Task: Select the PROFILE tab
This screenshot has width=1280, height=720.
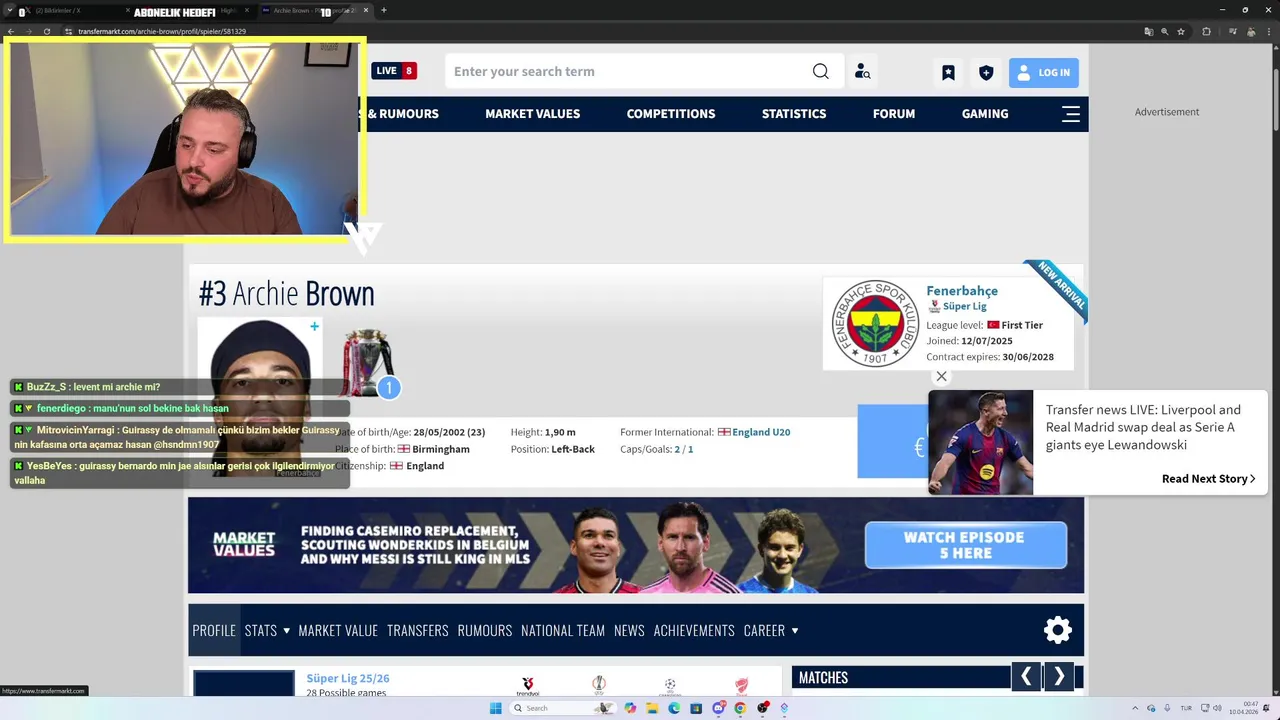Action: tap(214, 630)
